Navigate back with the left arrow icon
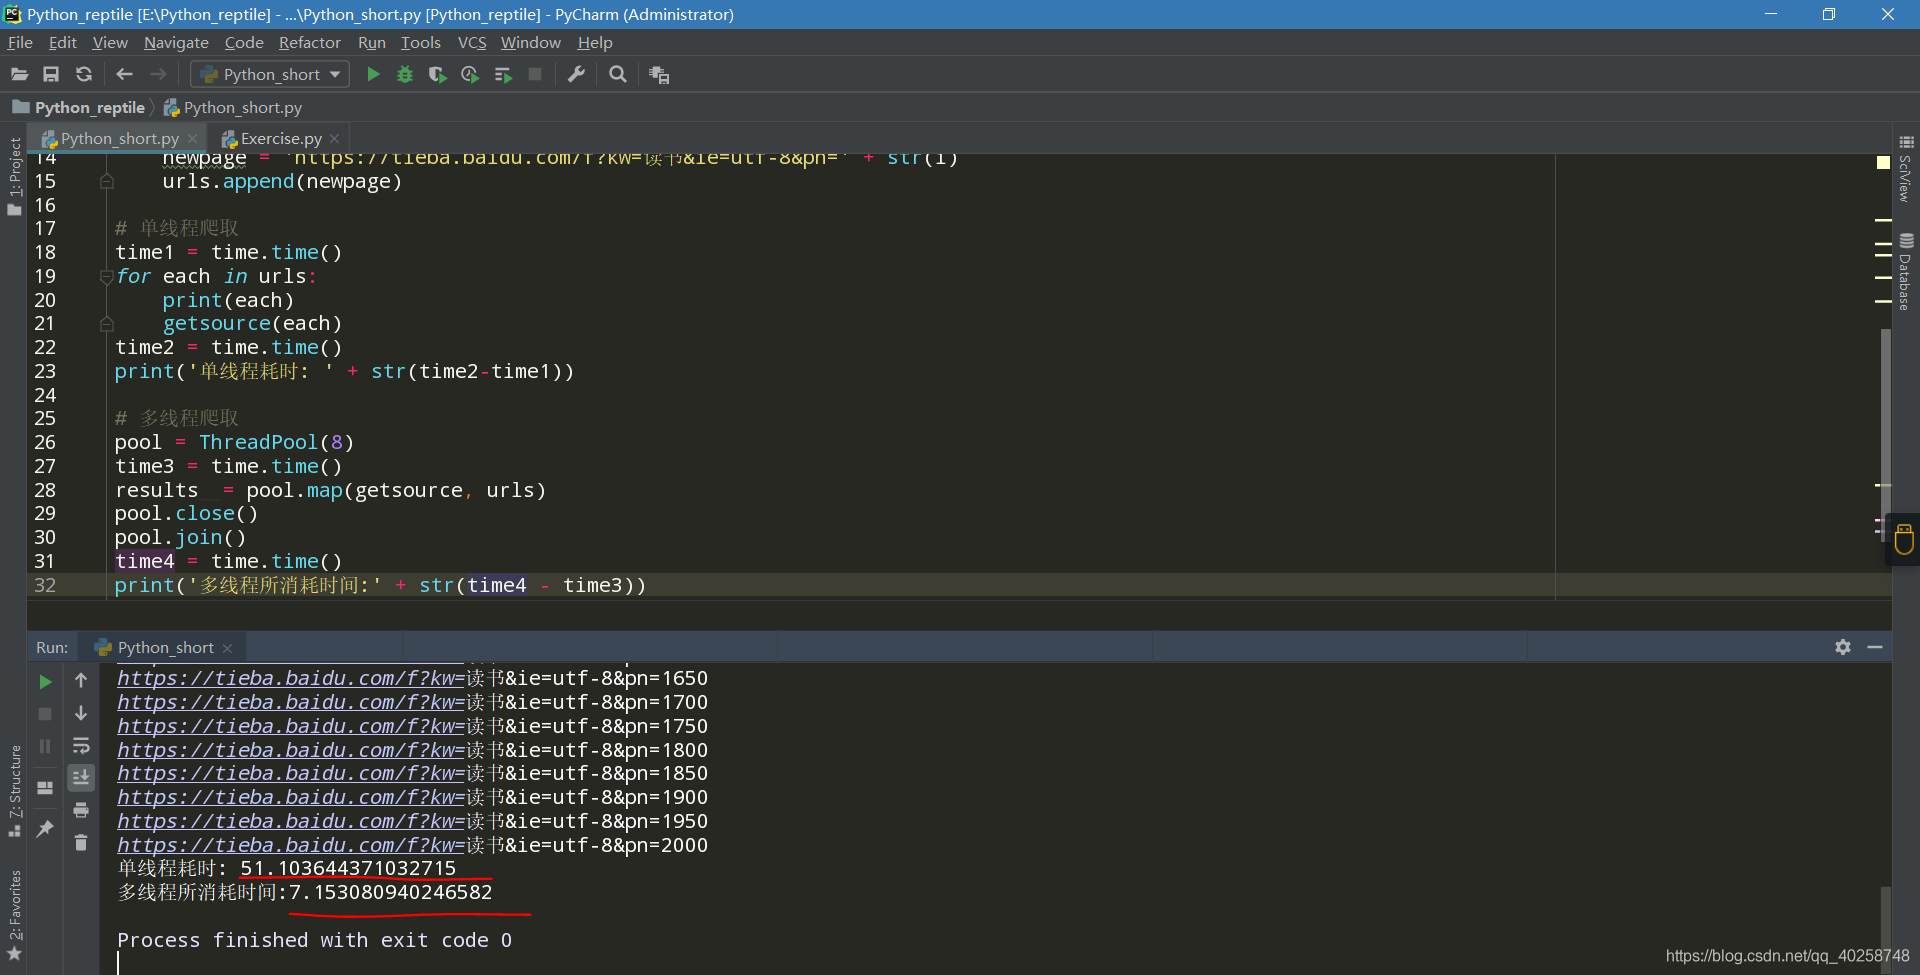Viewport: 1920px width, 975px height. [124, 74]
